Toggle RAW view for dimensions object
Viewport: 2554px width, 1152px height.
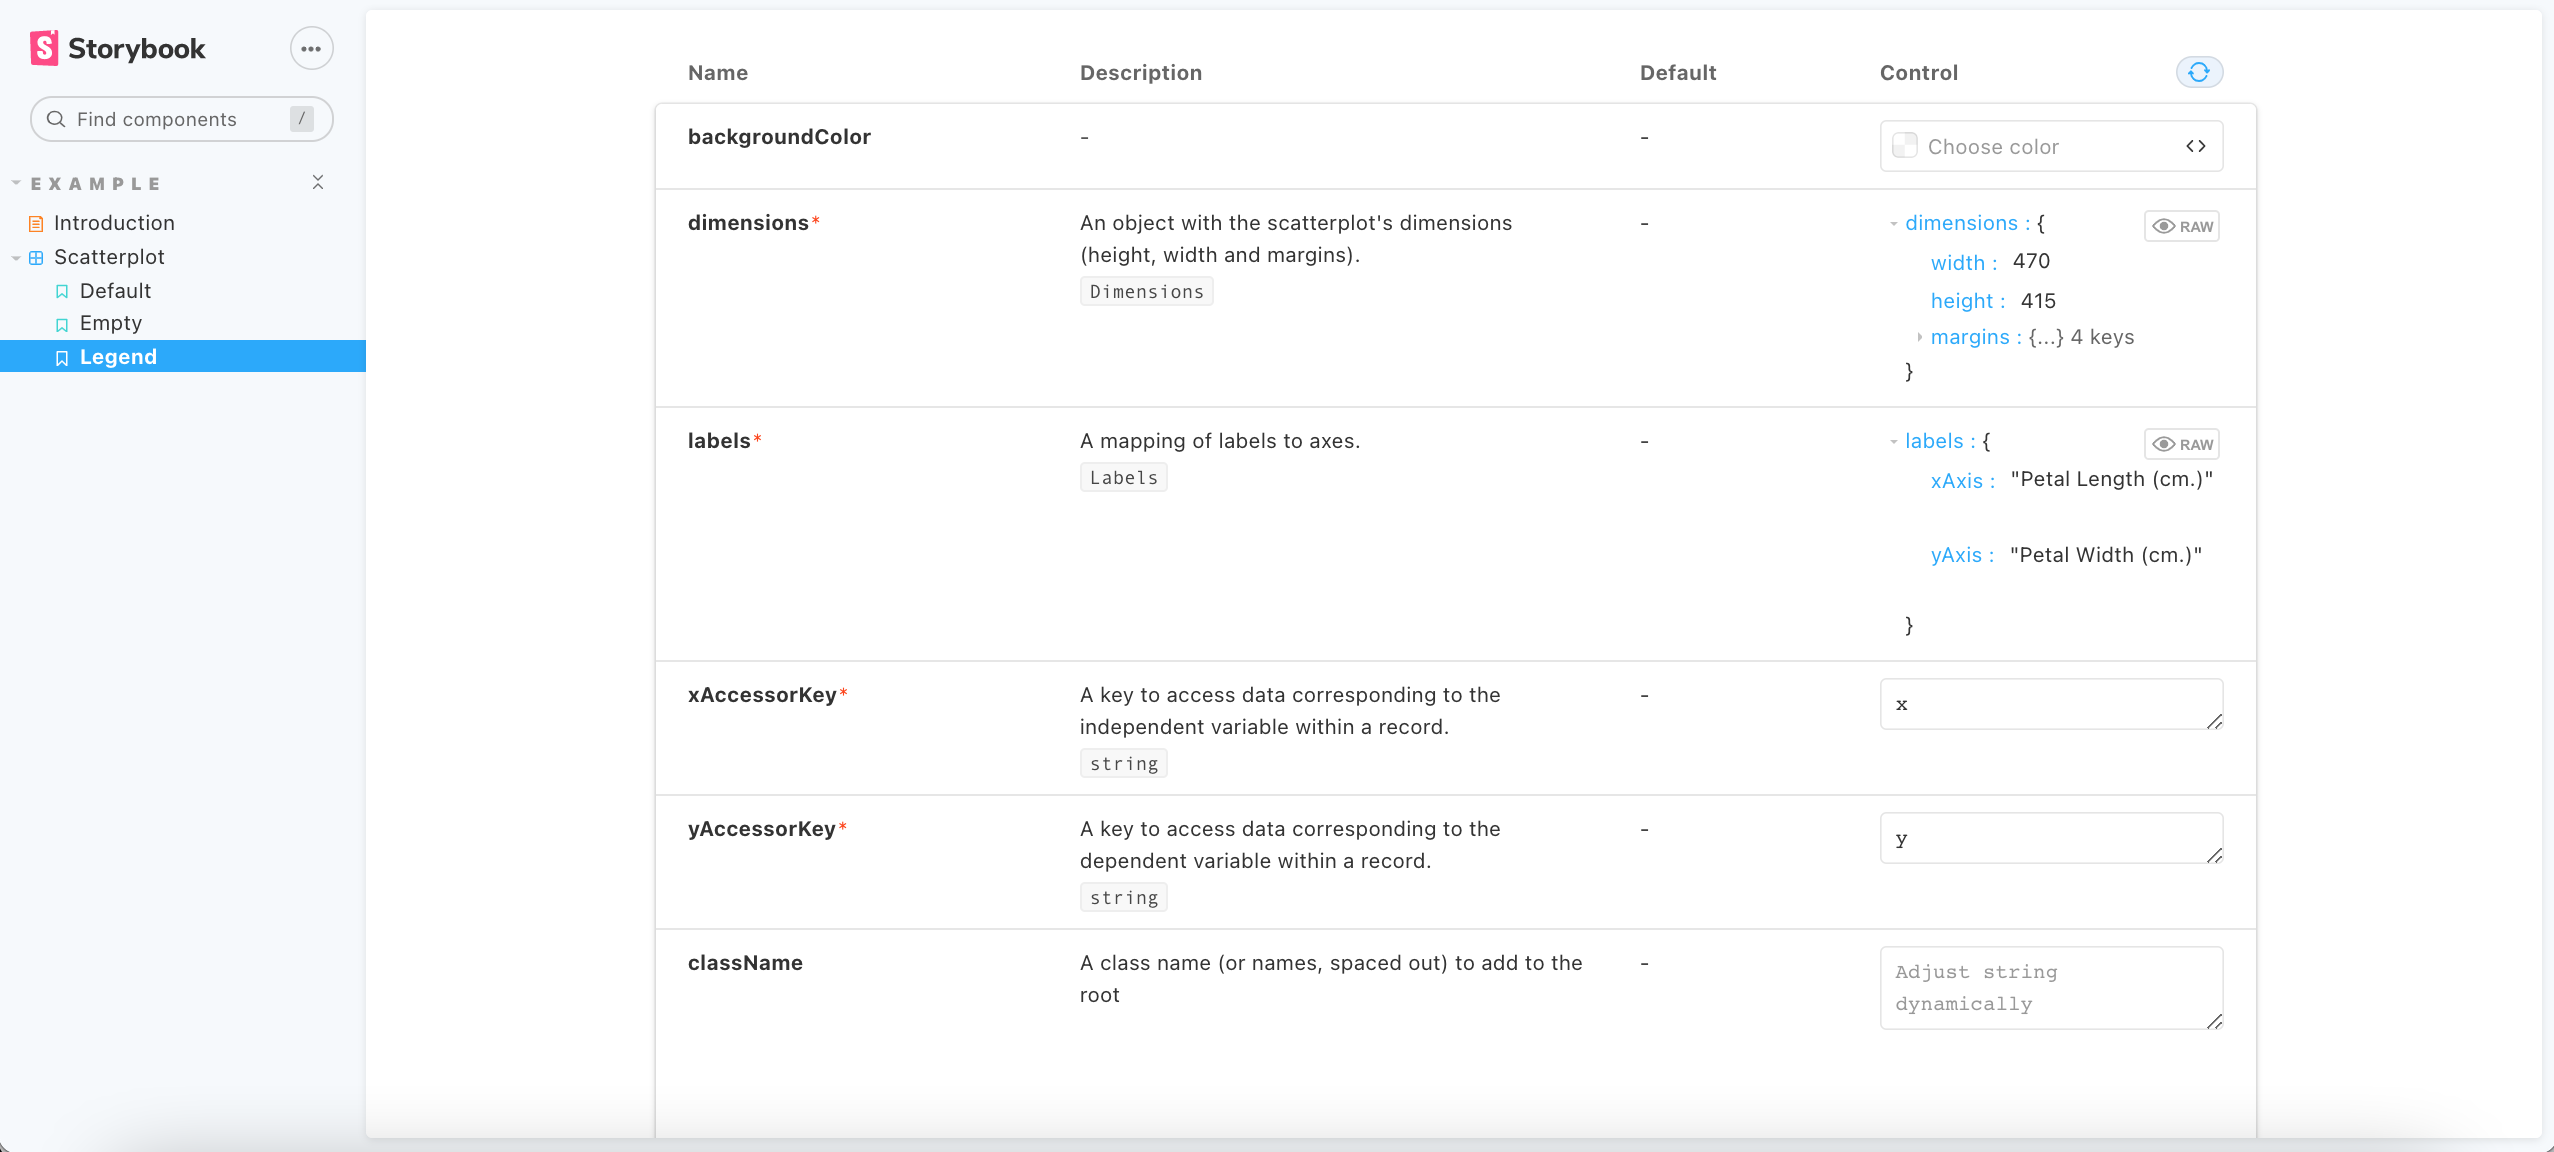2181,226
